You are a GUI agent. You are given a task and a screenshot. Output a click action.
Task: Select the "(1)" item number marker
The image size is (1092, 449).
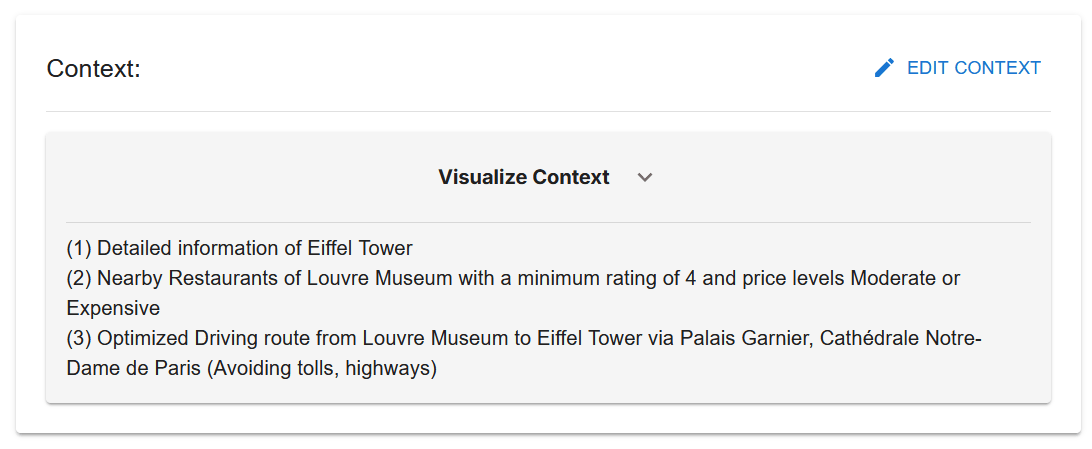coord(79,248)
